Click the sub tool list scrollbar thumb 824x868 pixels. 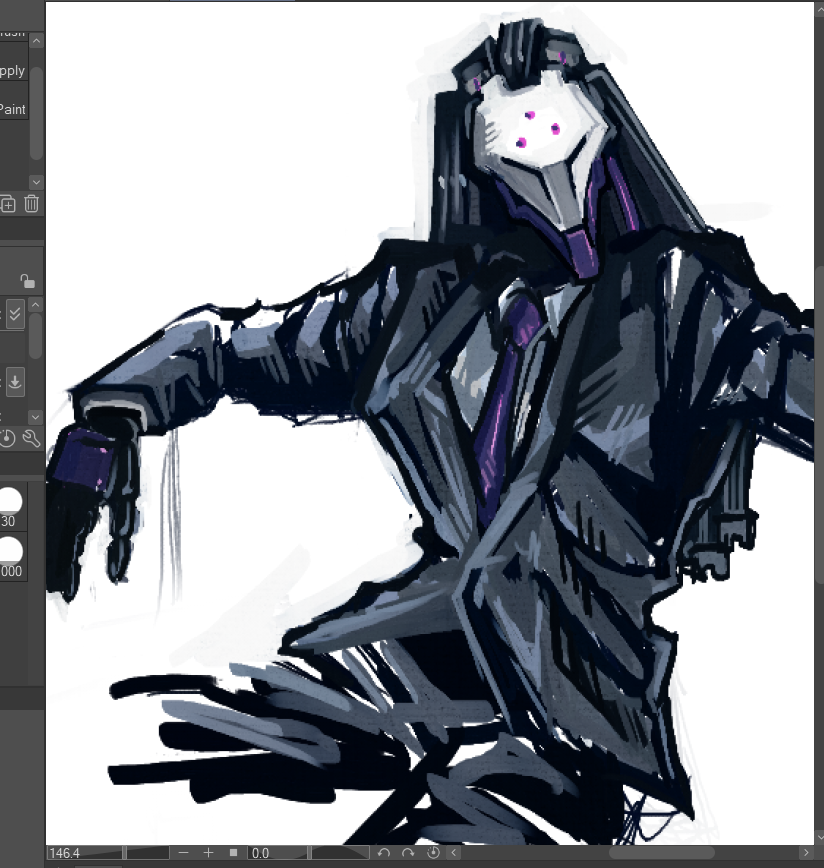point(36,113)
